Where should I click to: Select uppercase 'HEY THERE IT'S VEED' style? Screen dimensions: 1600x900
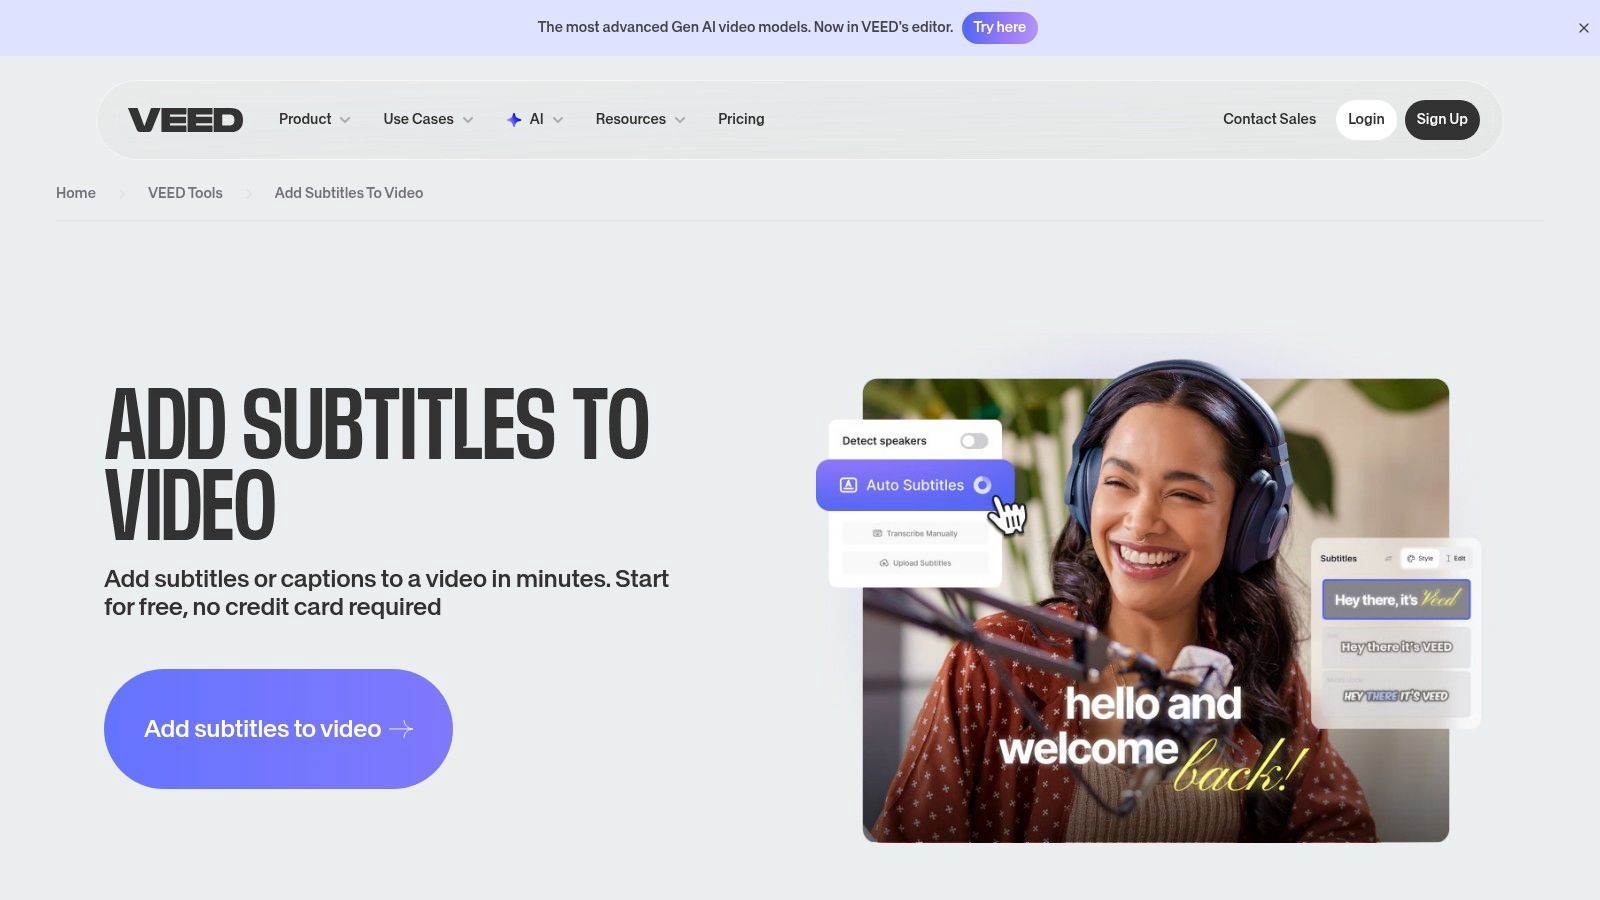tap(1396, 695)
